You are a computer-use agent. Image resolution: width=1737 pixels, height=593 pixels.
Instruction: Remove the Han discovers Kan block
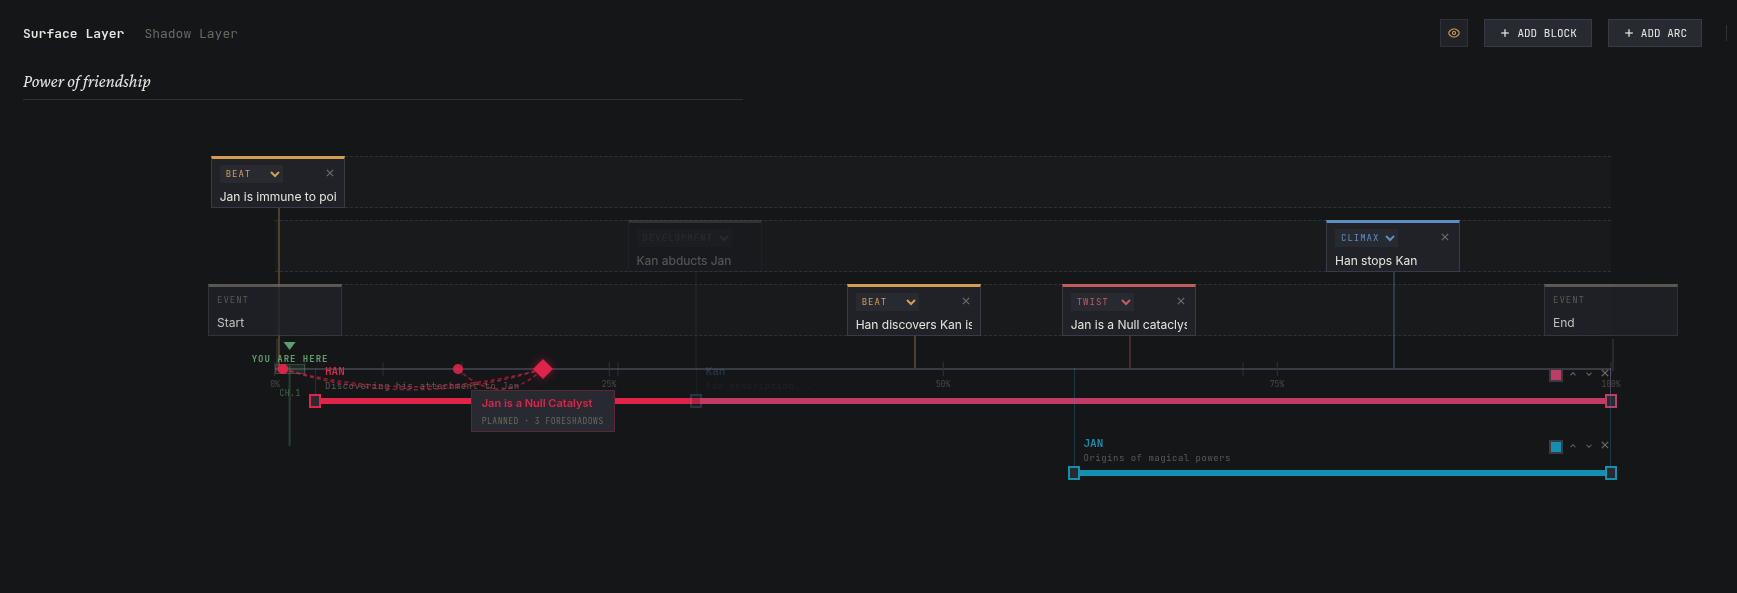(x=966, y=301)
